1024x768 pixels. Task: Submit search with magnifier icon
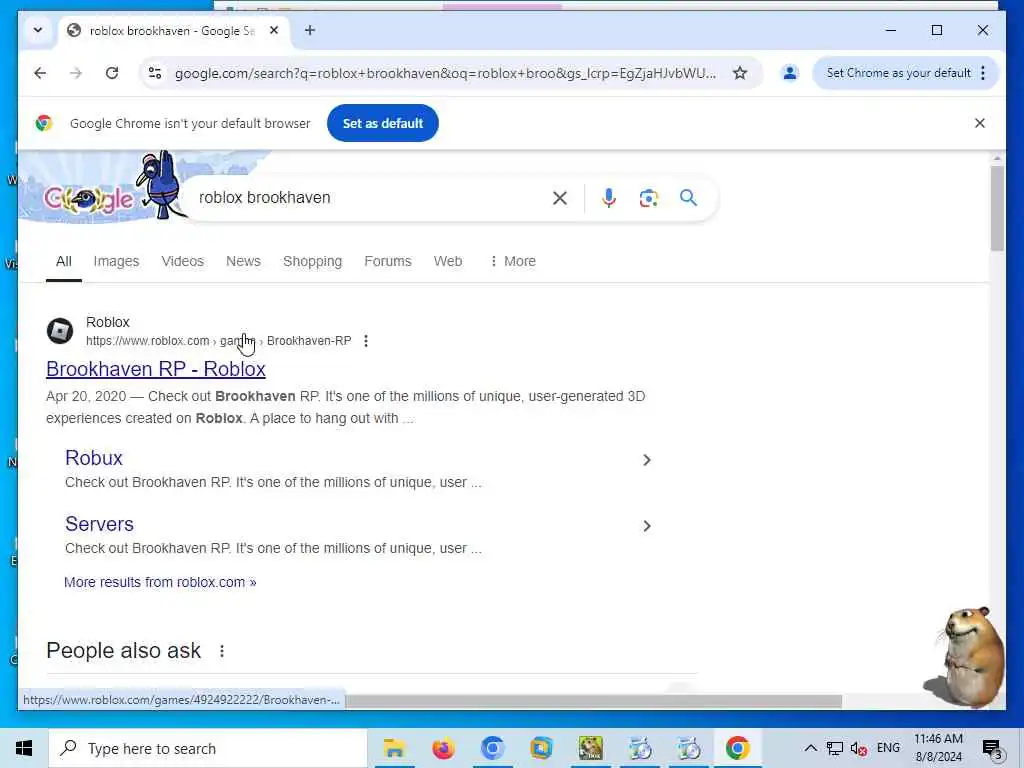click(x=688, y=198)
